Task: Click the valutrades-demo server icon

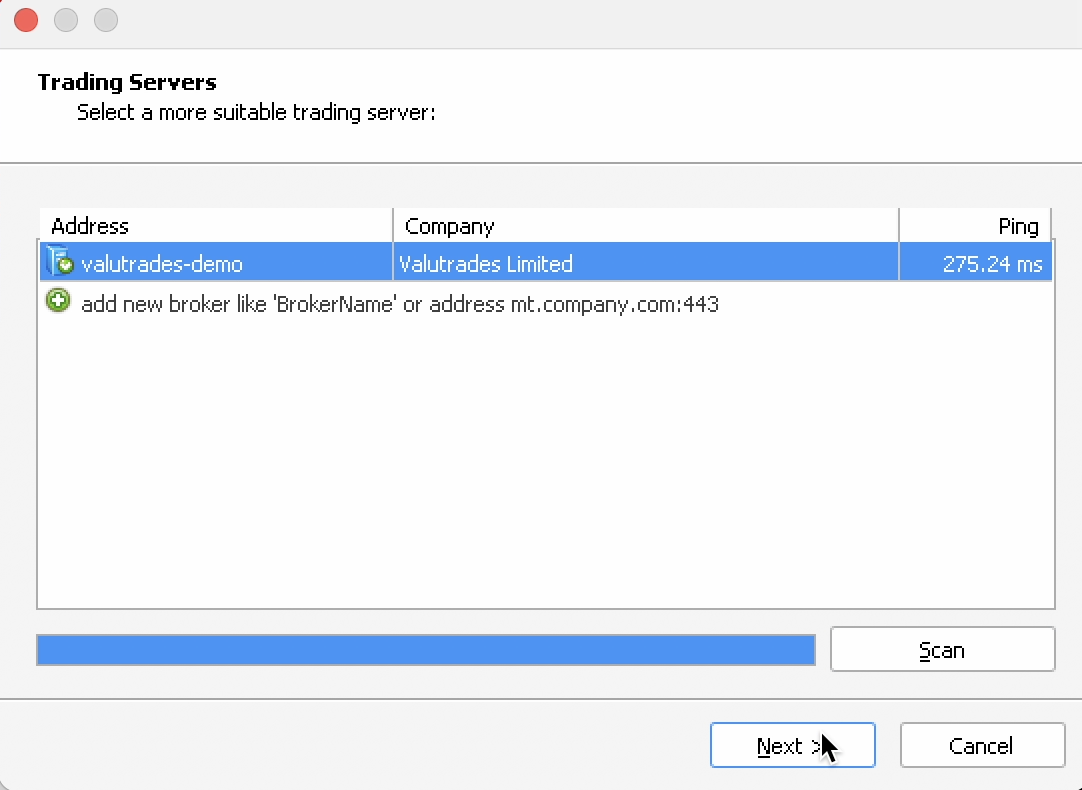Action: [x=59, y=262]
